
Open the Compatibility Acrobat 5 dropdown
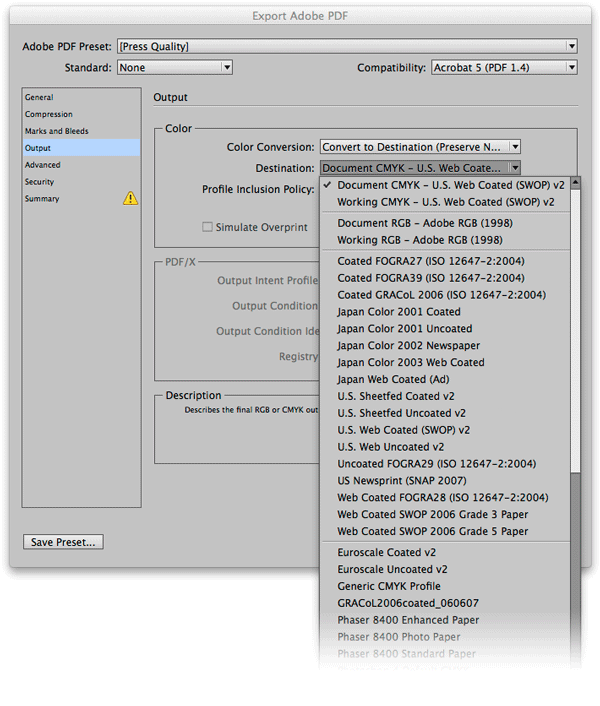(x=504, y=68)
